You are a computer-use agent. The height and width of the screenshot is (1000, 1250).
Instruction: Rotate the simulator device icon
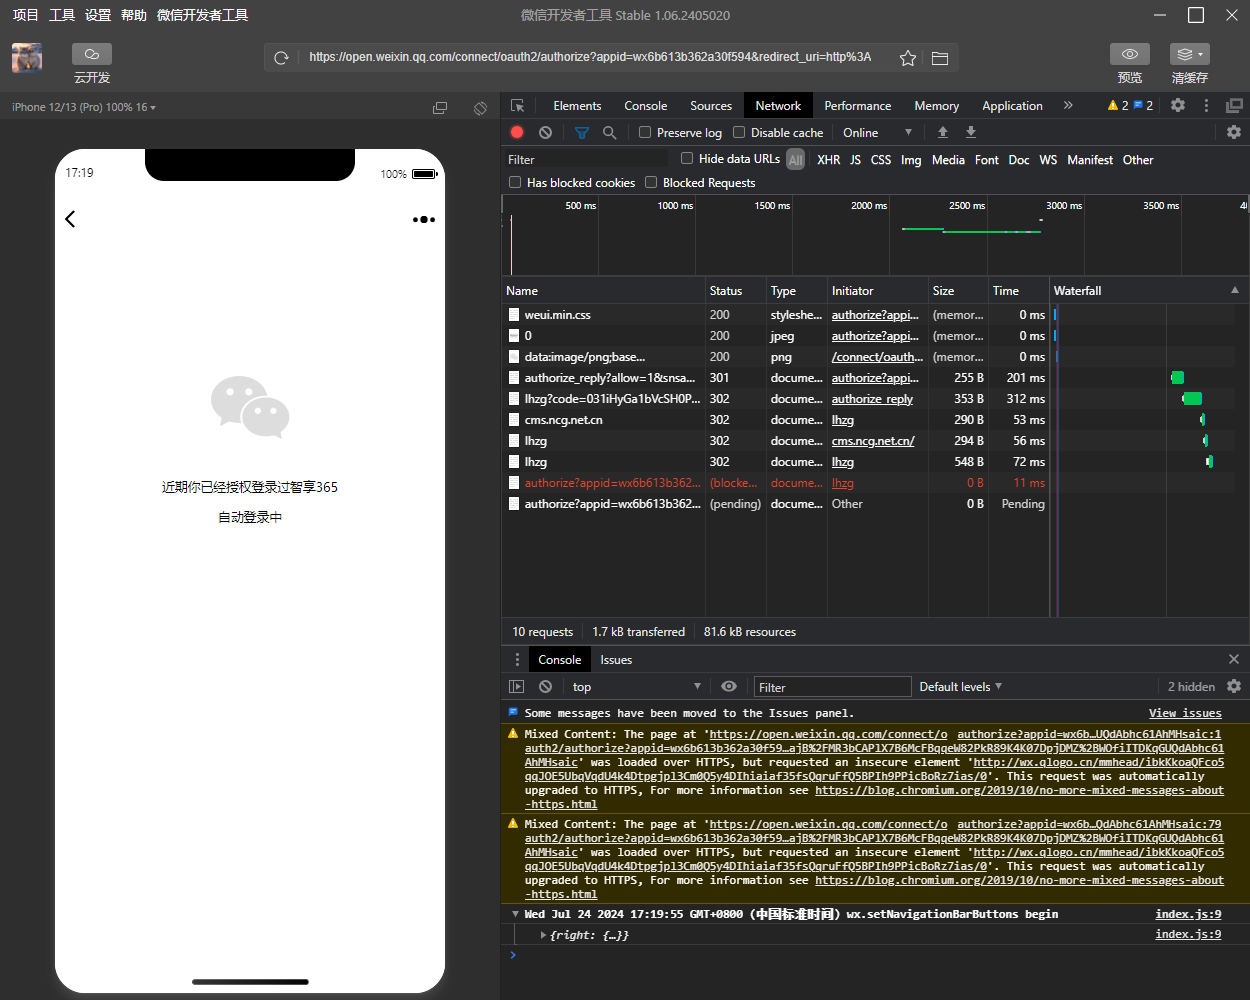[x=480, y=107]
